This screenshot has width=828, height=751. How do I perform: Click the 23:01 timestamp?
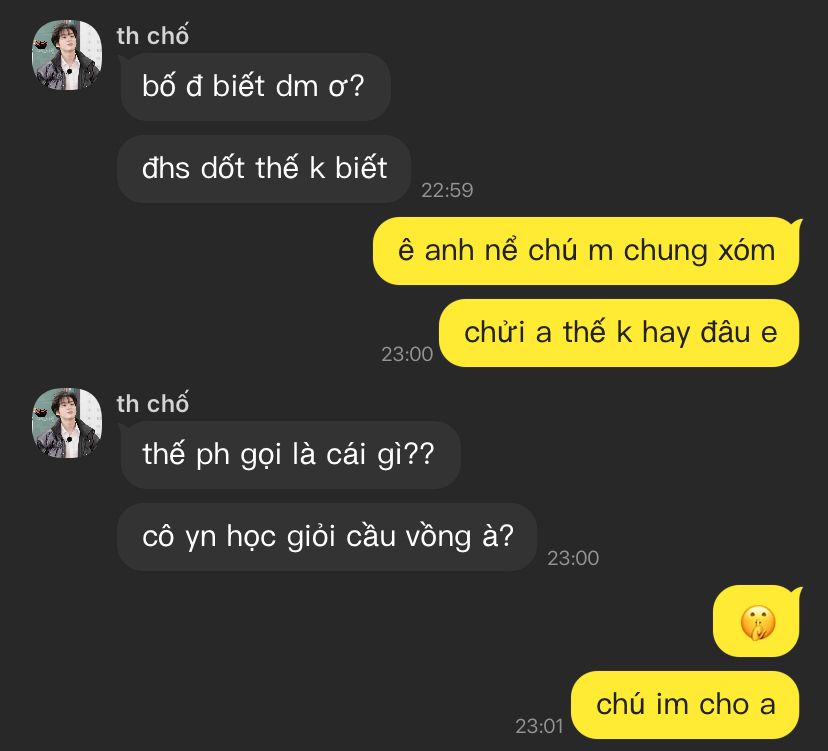(x=539, y=727)
